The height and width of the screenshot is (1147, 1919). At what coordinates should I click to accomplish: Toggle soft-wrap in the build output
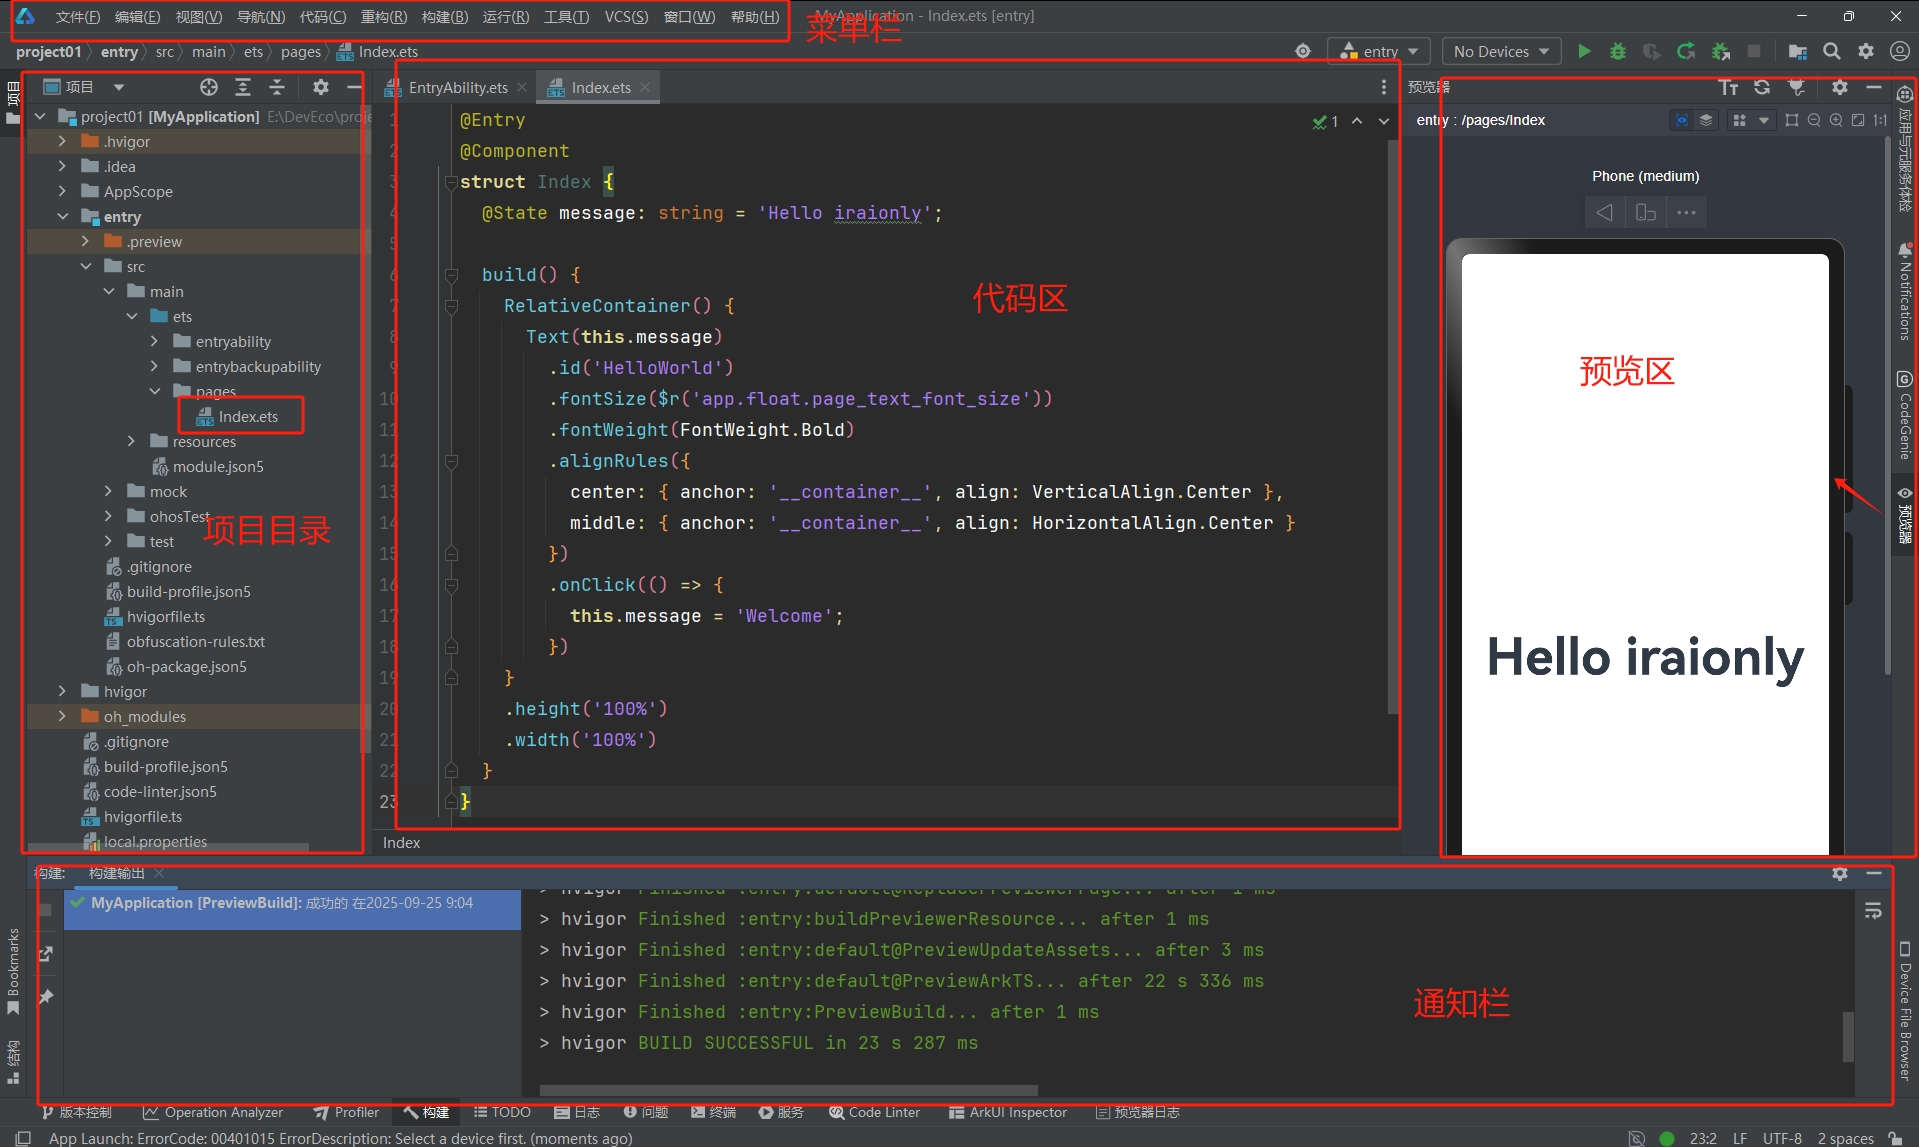[x=1873, y=911]
